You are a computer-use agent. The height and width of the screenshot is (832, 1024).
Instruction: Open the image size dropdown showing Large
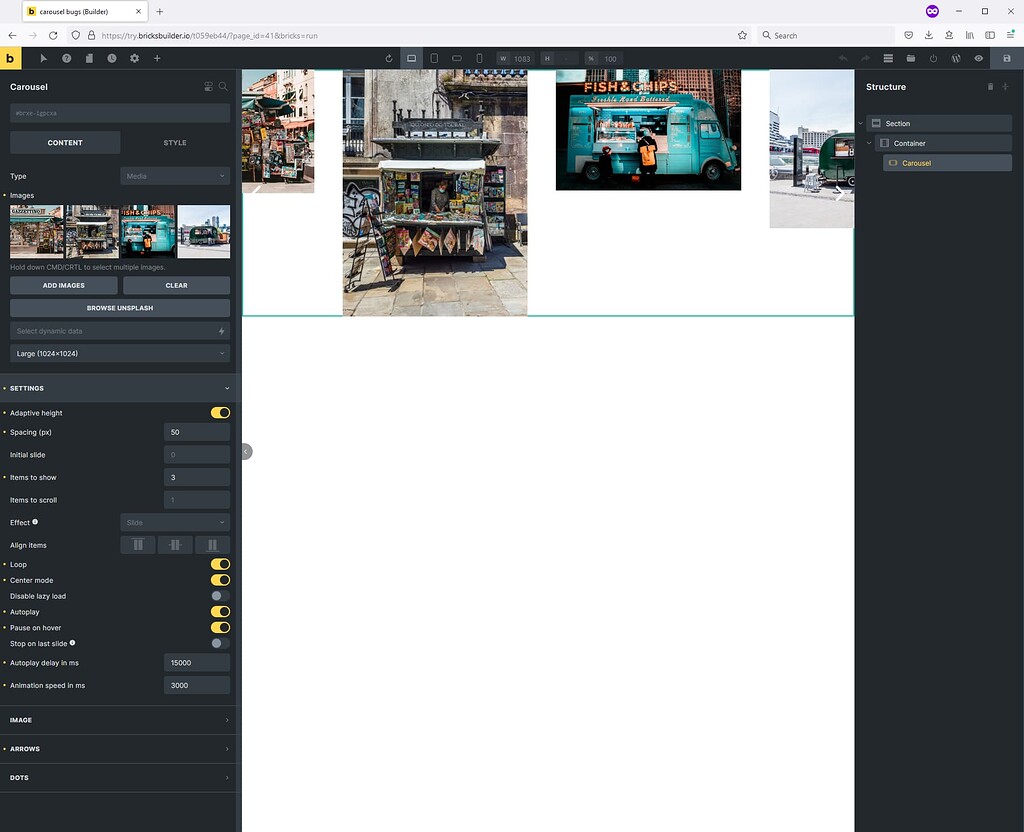click(x=119, y=353)
